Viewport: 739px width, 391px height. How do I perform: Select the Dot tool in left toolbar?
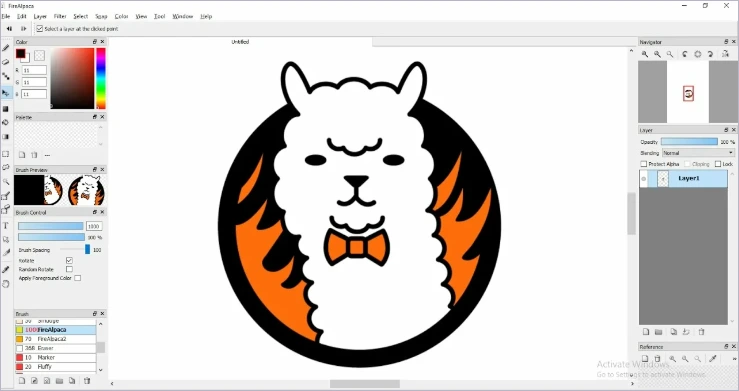[x=6, y=76]
